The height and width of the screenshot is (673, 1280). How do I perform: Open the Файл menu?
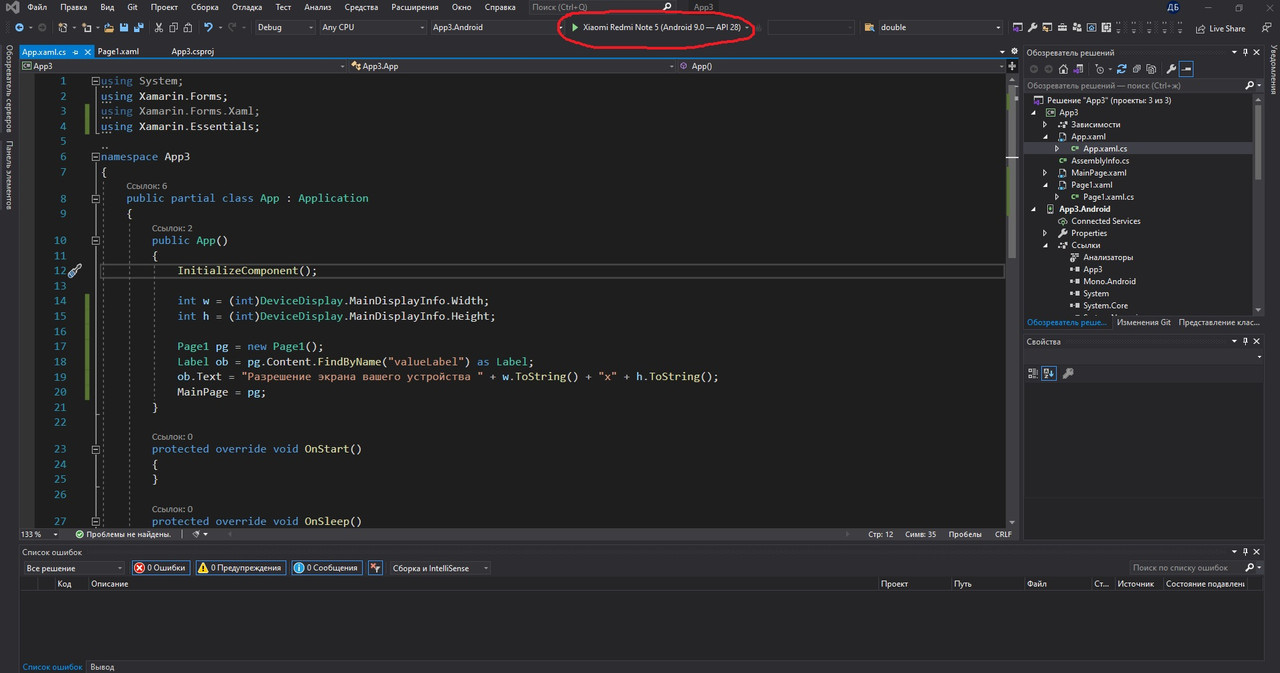pyautogui.click(x=37, y=7)
